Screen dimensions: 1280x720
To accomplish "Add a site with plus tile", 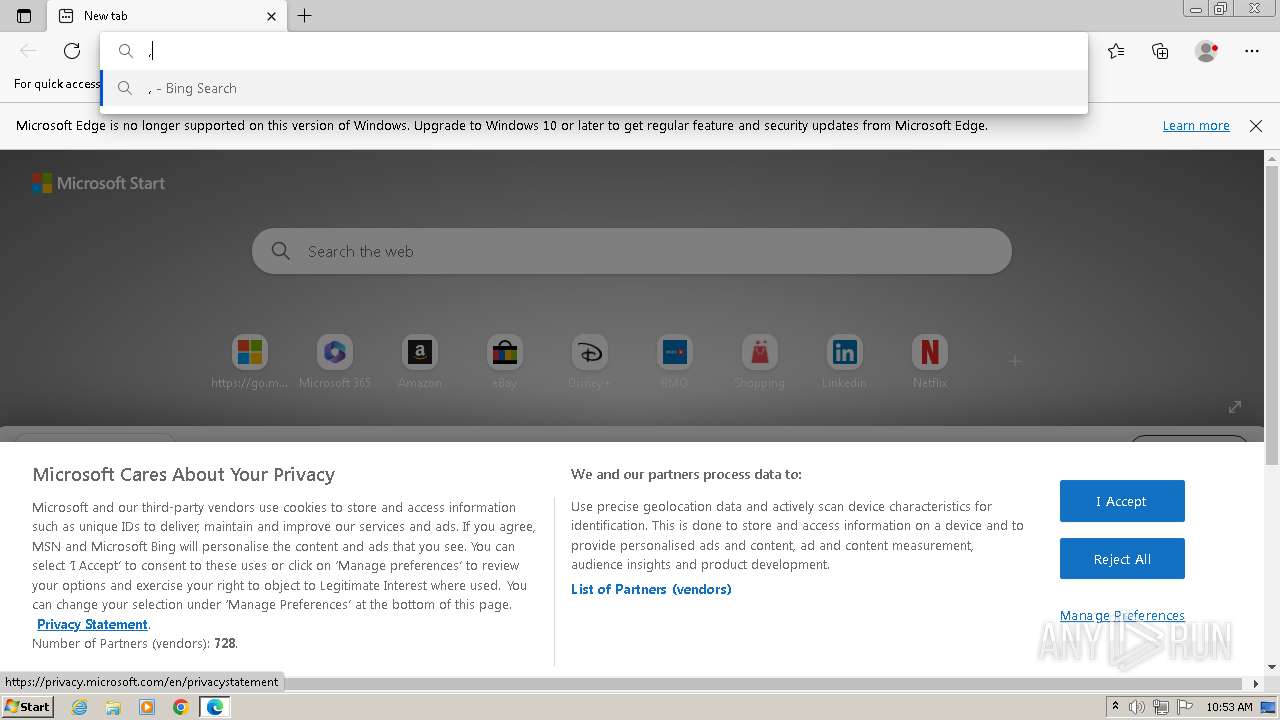I will point(1015,361).
